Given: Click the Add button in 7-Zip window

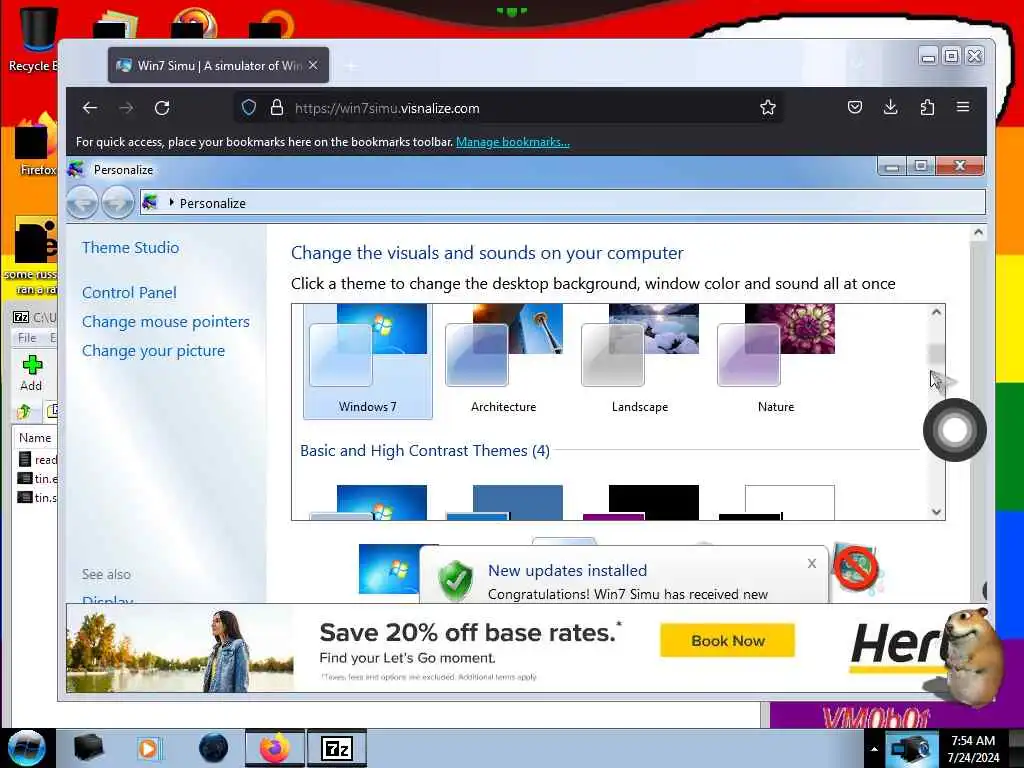Looking at the screenshot, I should 31,374.
